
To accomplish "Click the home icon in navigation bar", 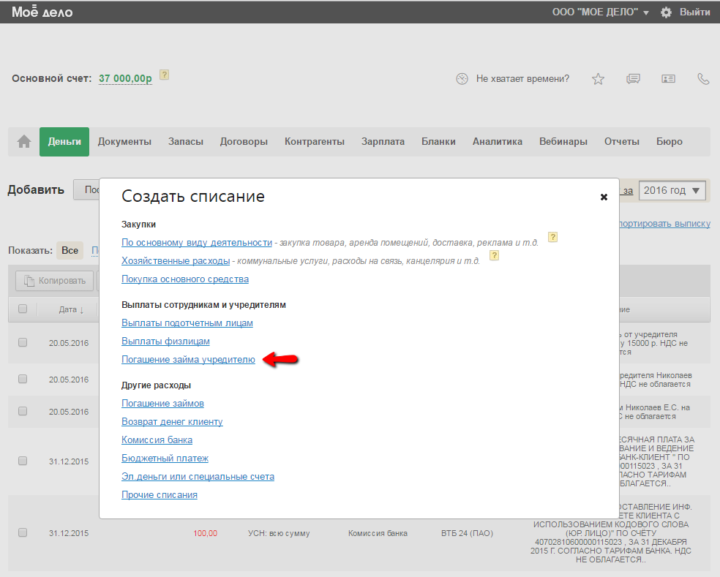I will pyautogui.click(x=24, y=142).
